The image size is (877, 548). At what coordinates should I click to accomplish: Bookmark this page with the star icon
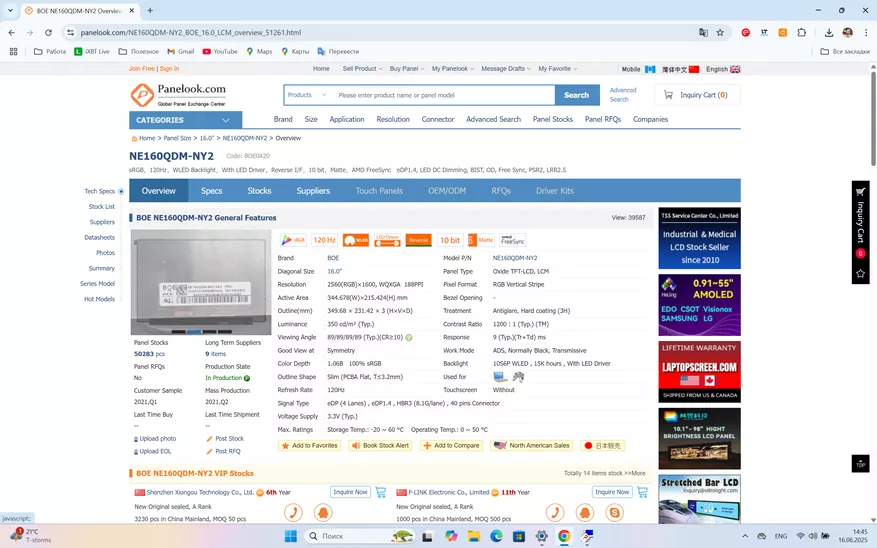click(x=722, y=33)
